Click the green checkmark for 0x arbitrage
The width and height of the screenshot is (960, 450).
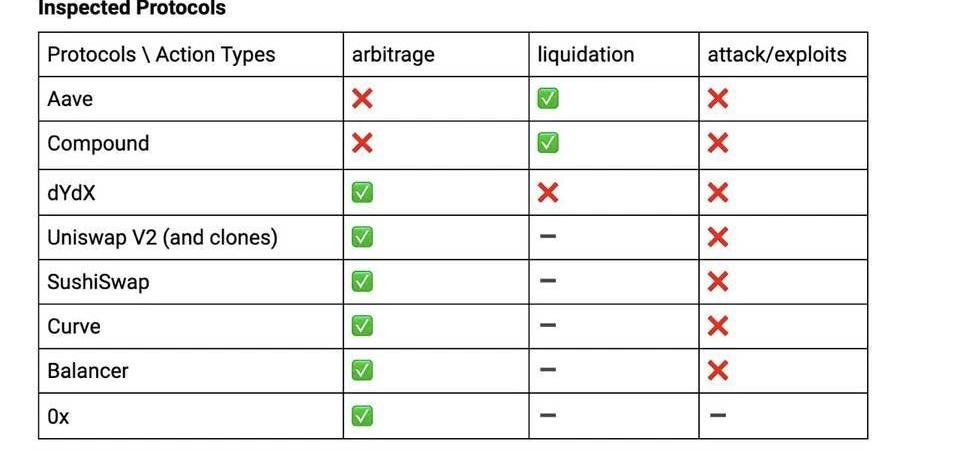point(362,416)
